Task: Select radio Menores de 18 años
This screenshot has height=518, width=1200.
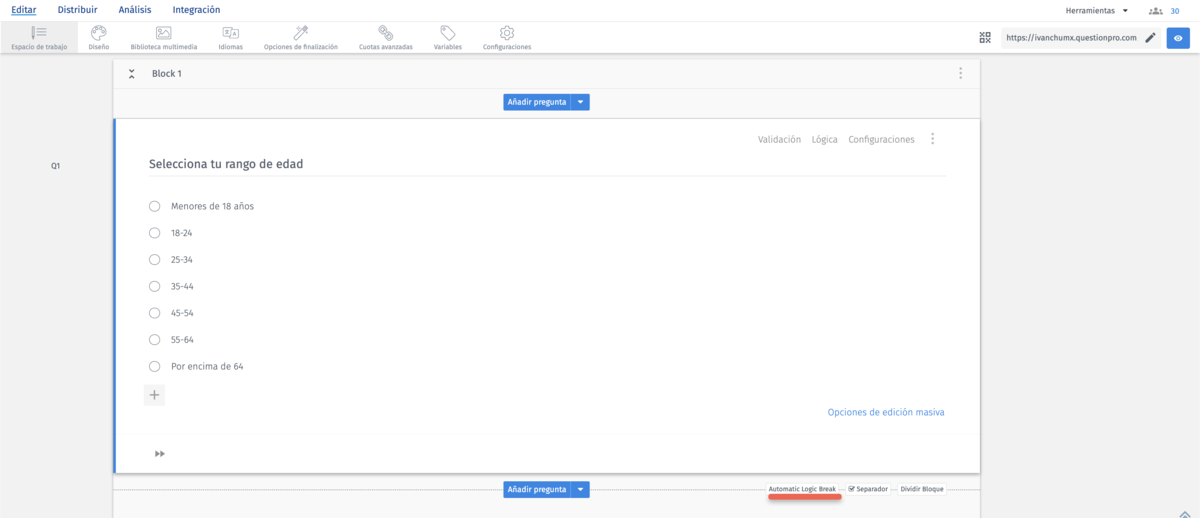Action: click(x=154, y=206)
